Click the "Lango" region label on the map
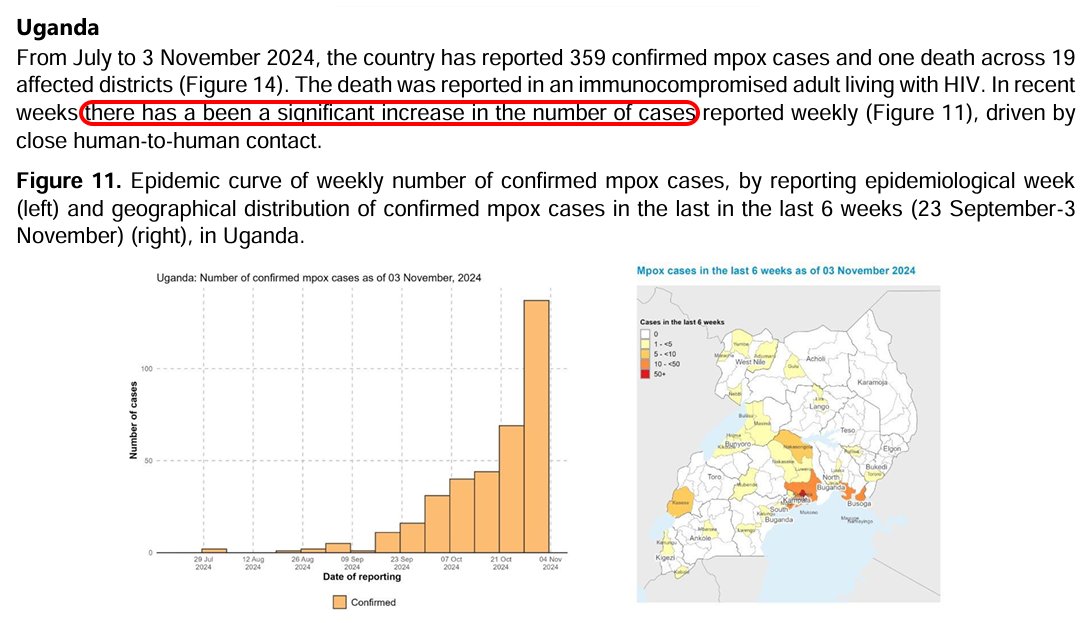Screen dimensions: 1082x623 point(819,407)
